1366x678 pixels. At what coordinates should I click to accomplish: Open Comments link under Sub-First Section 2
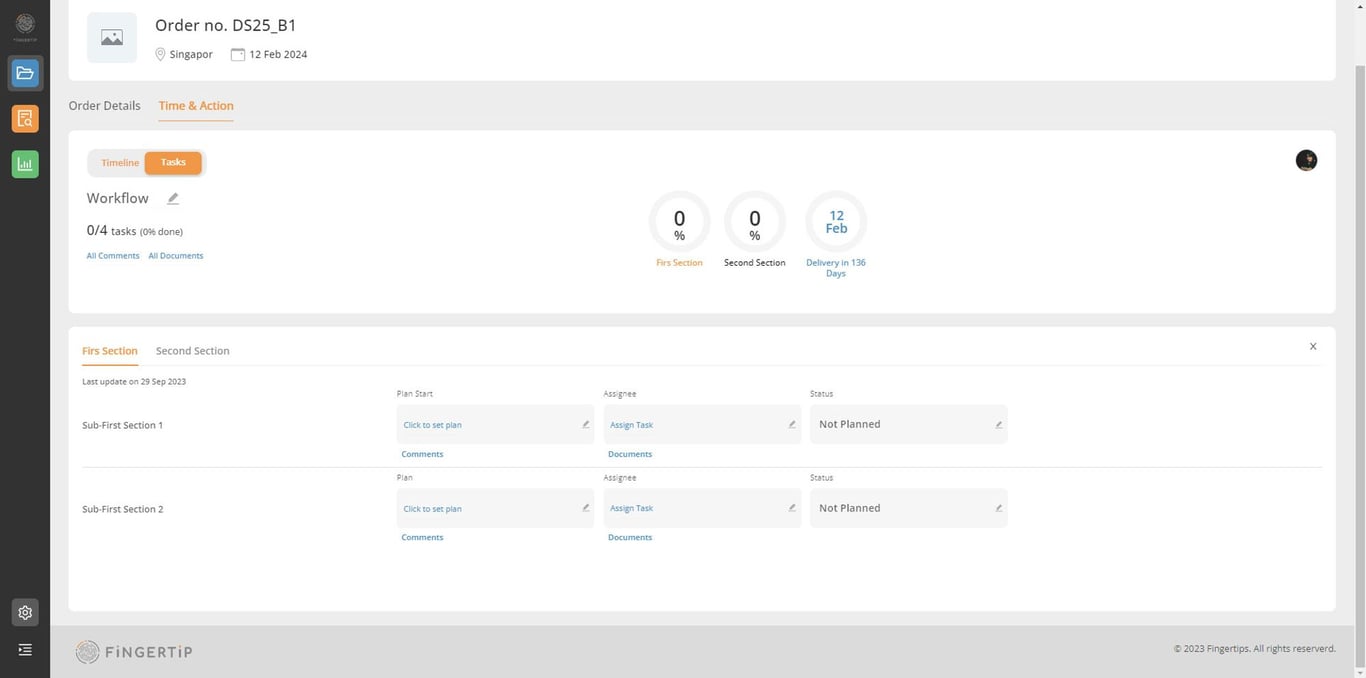pyautogui.click(x=422, y=537)
